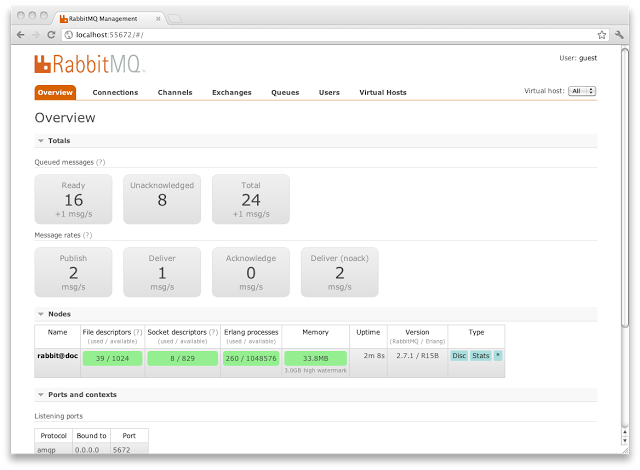Click the Total 24 messages box
Image resolution: width=640 pixels, height=470 pixels.
click(251, 199)
